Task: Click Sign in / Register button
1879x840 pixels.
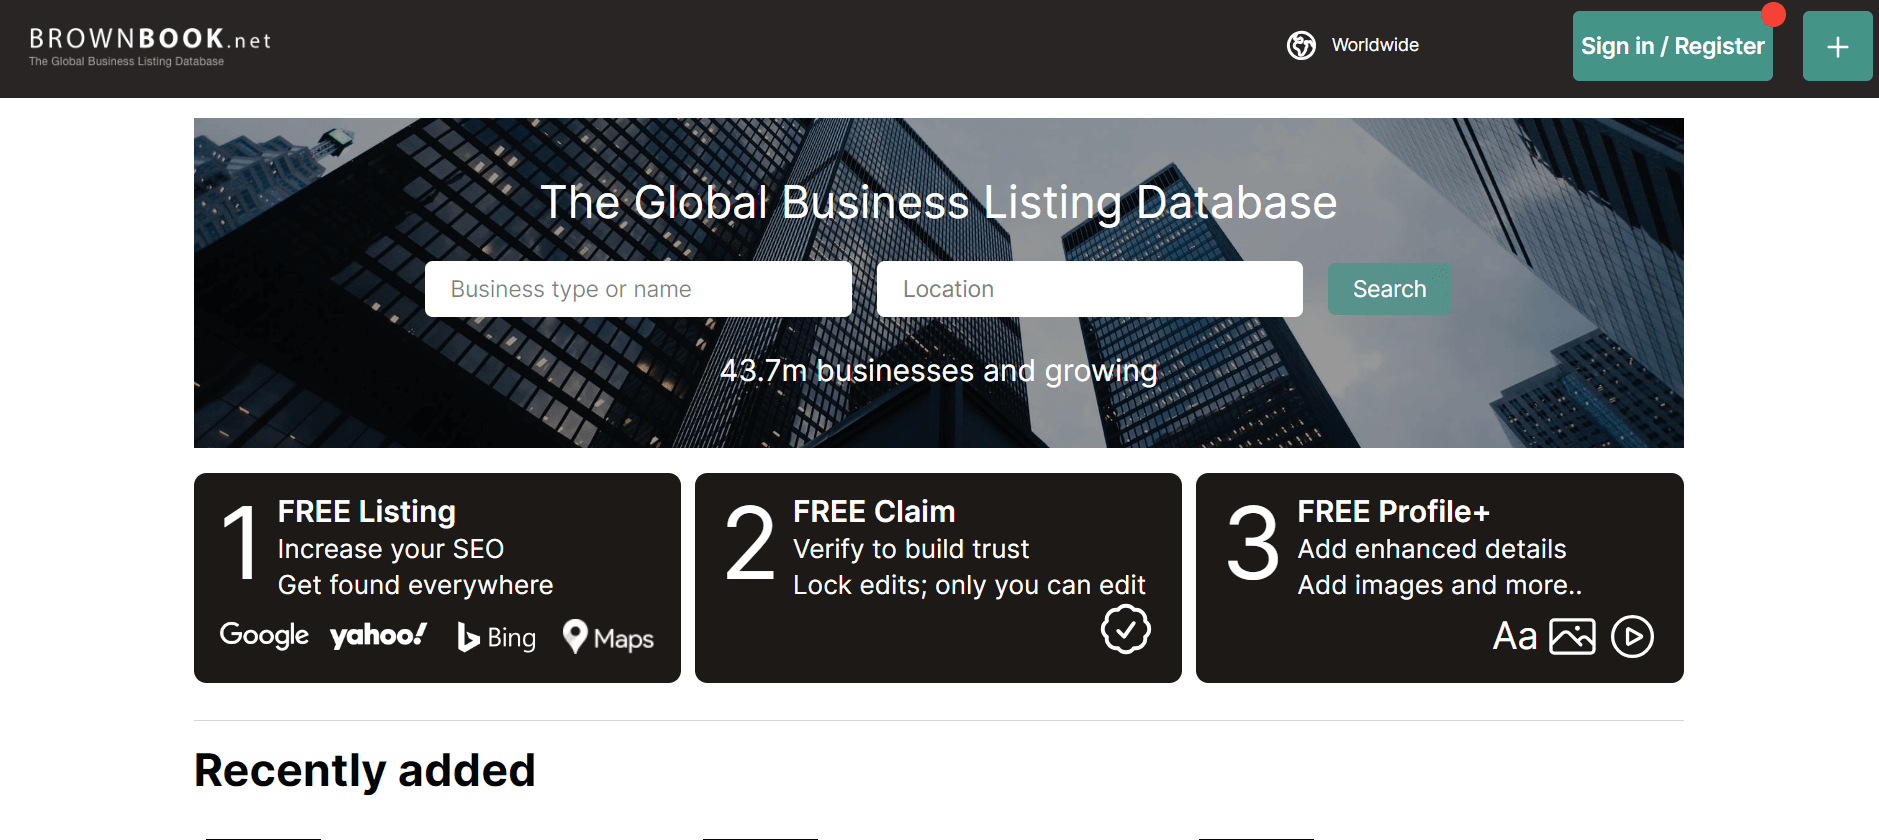Action: pyautogui.click(x=1672, y=46)
